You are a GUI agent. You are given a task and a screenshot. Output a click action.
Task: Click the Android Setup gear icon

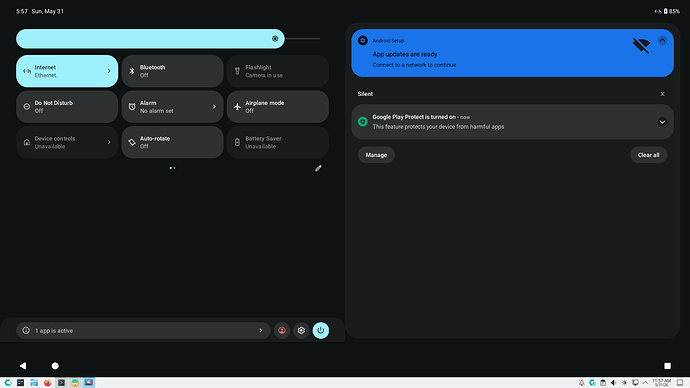tap(363, 40)
